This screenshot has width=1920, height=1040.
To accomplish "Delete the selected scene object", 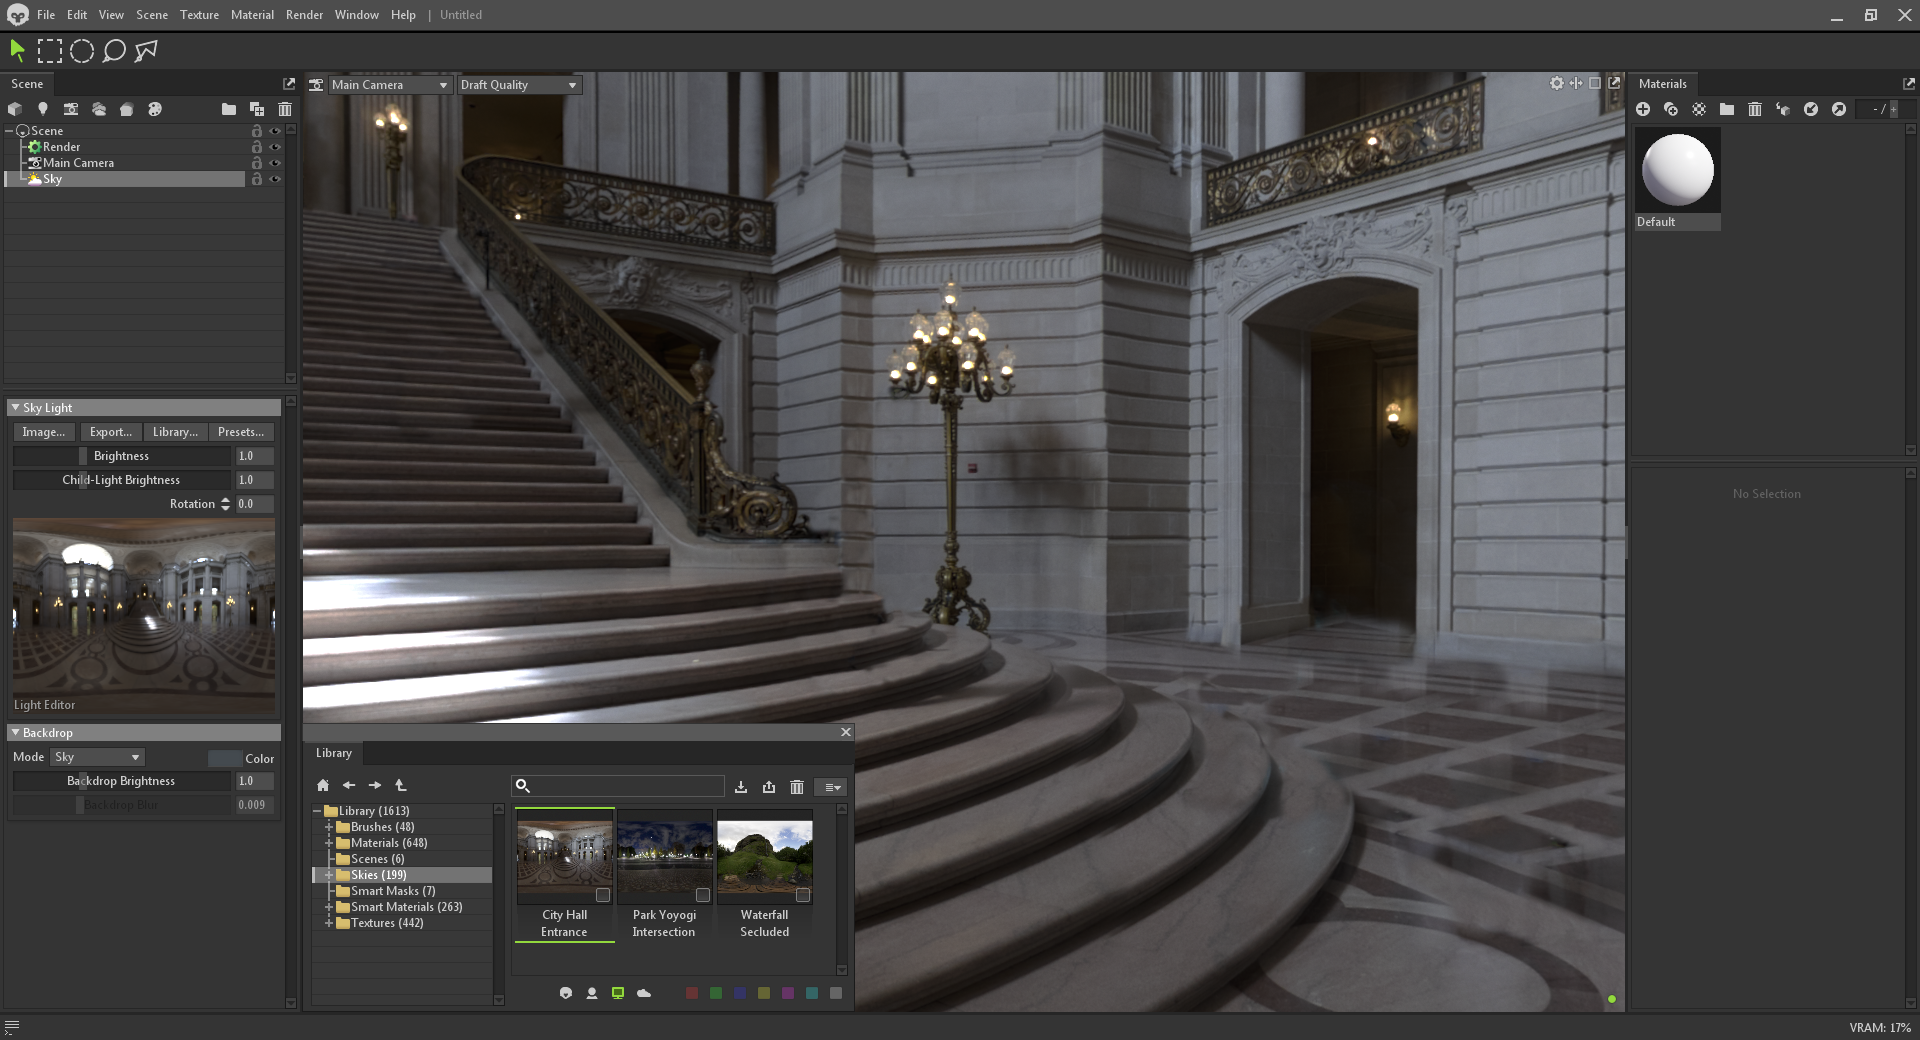I will click(285, 109).
